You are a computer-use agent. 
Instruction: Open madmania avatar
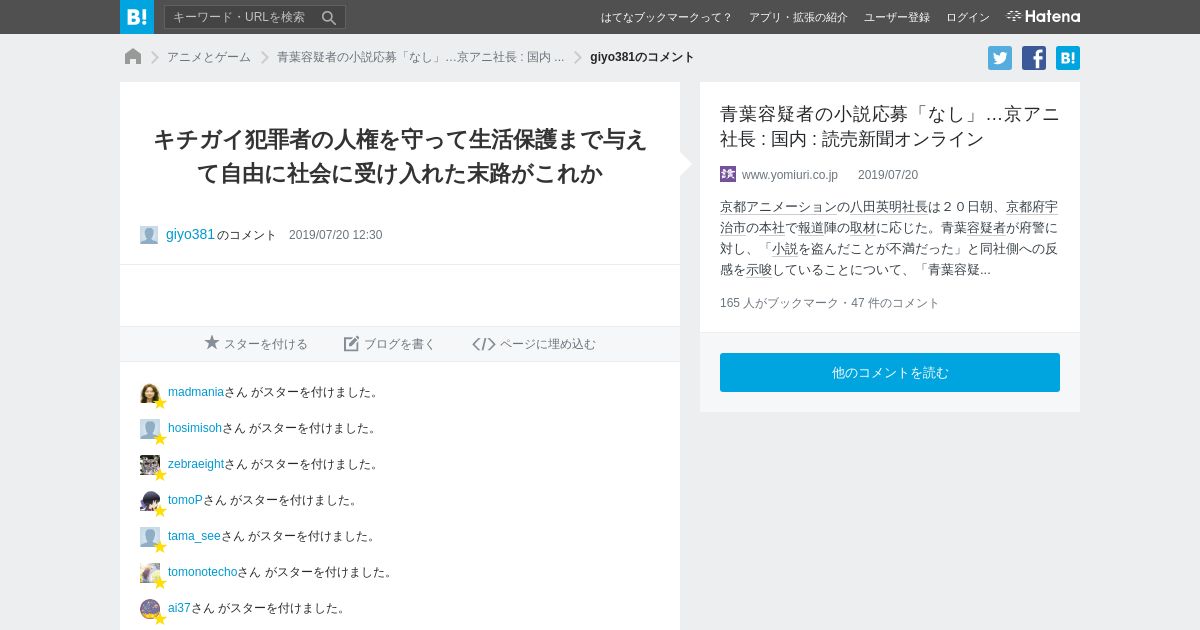[x=150, y=393]
